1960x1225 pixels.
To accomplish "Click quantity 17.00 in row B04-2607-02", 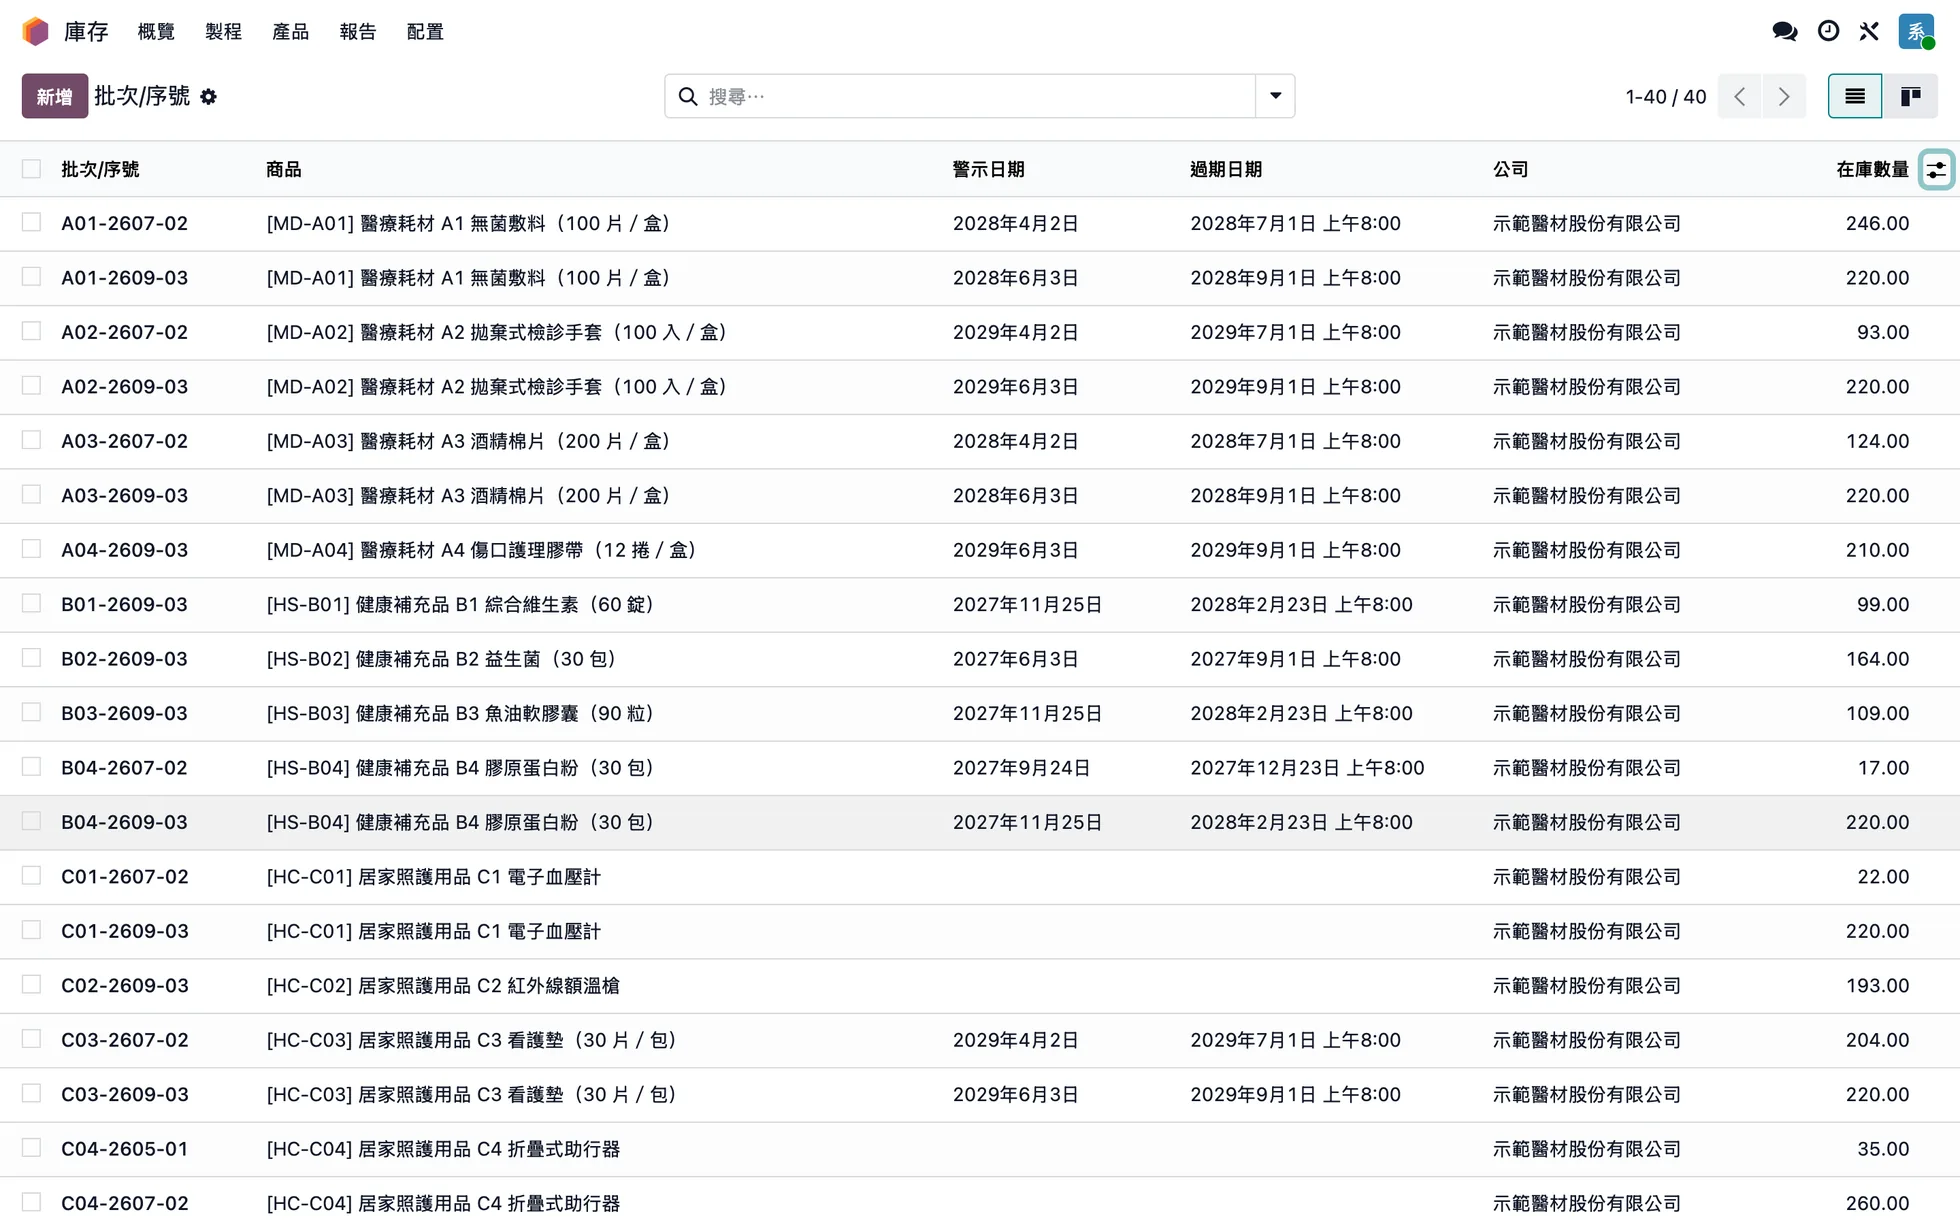I will 1883,767.
